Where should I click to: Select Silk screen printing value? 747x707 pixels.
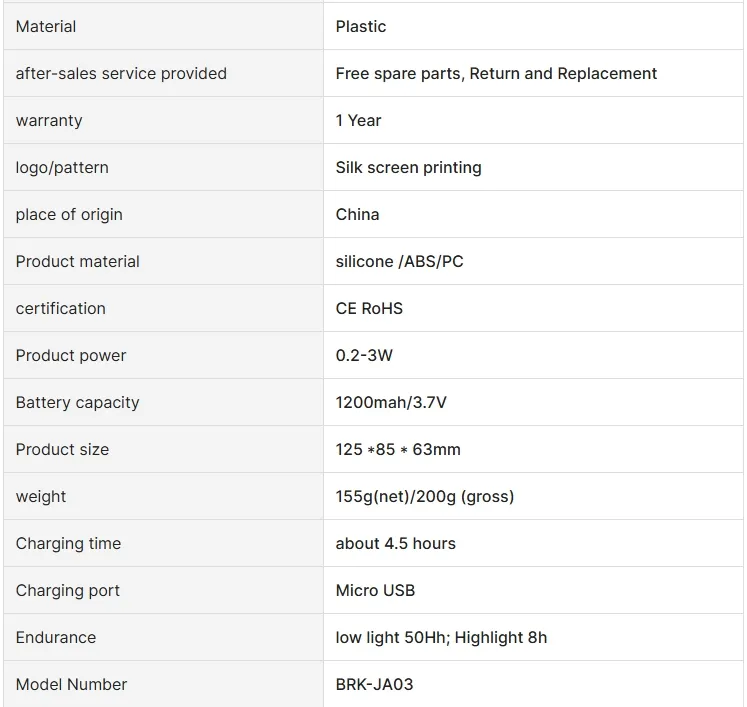tap(408, 168)
